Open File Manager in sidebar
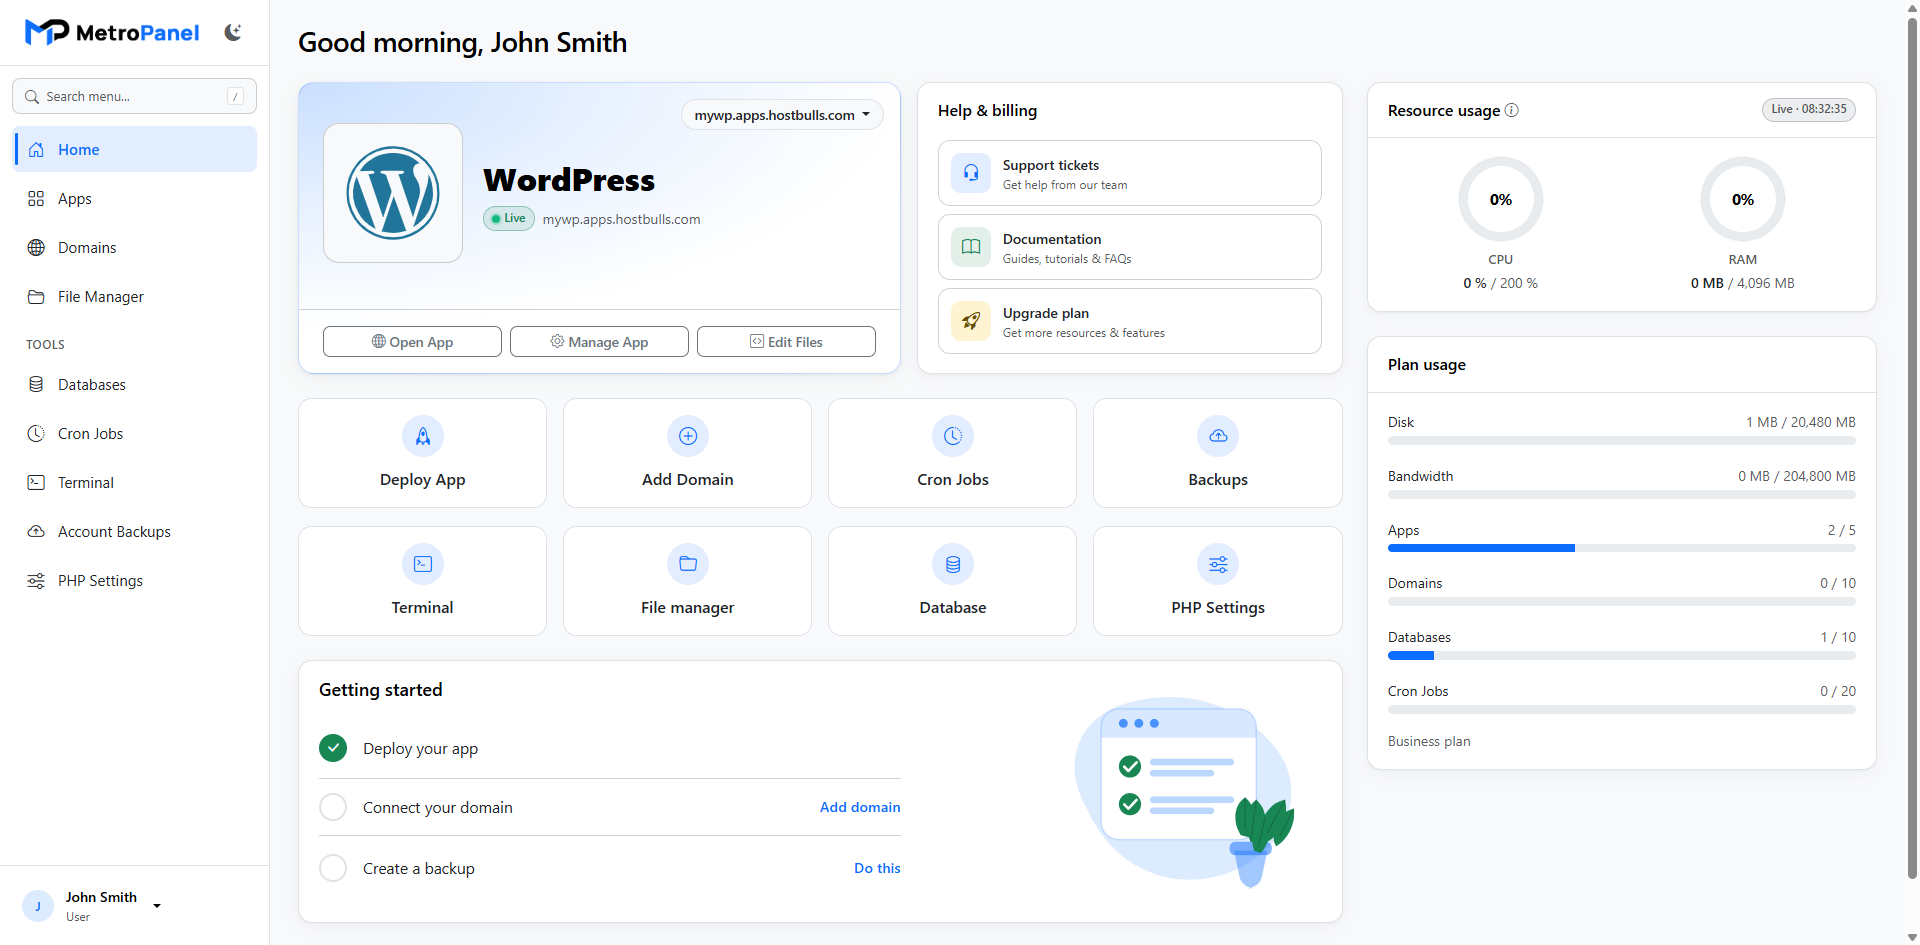 135,296
